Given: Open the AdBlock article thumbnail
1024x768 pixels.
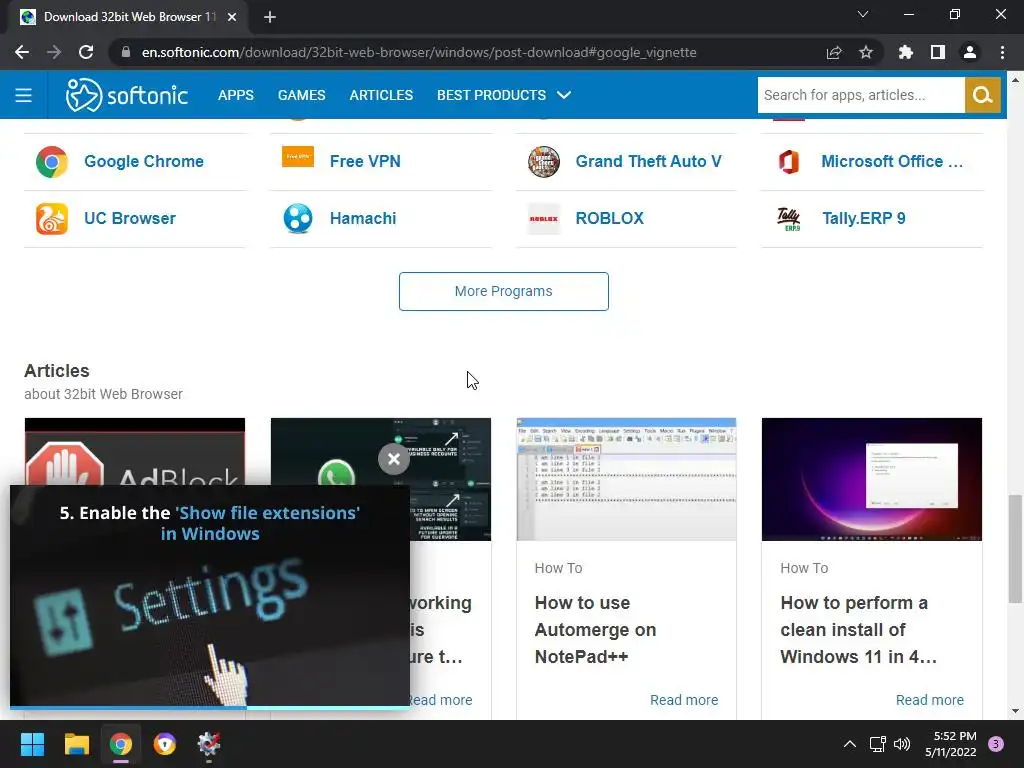Looking at the screenshot, I should [135, 451].
